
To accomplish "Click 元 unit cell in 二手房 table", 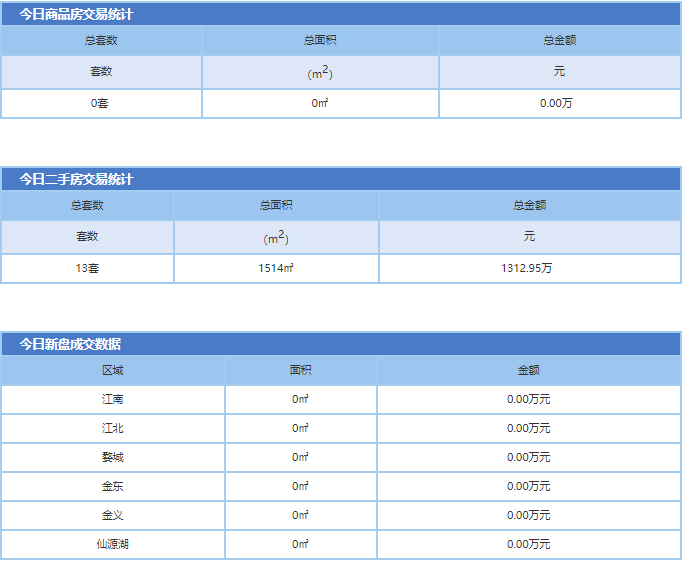I will (x=530, y=236).
